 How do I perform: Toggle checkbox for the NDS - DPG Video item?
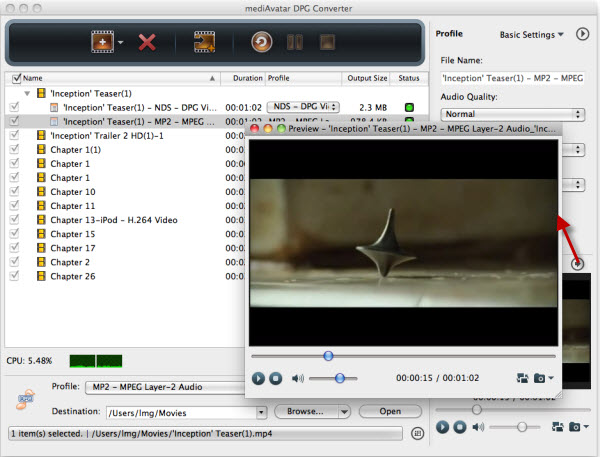14,107
